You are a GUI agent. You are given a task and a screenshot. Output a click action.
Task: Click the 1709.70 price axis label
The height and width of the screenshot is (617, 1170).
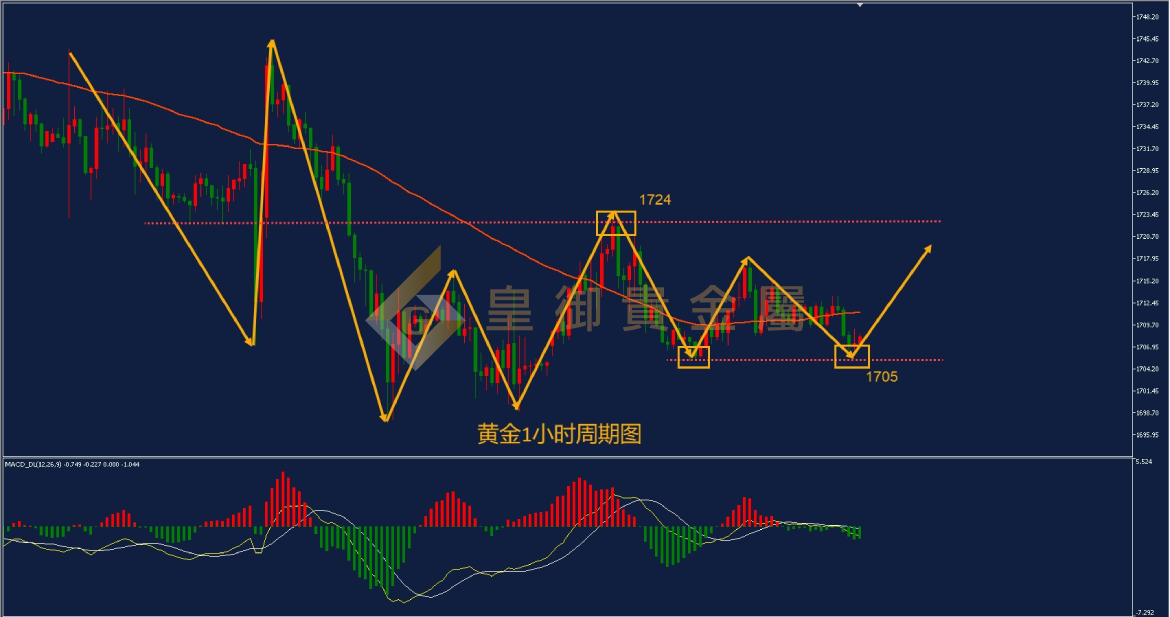1146,325
